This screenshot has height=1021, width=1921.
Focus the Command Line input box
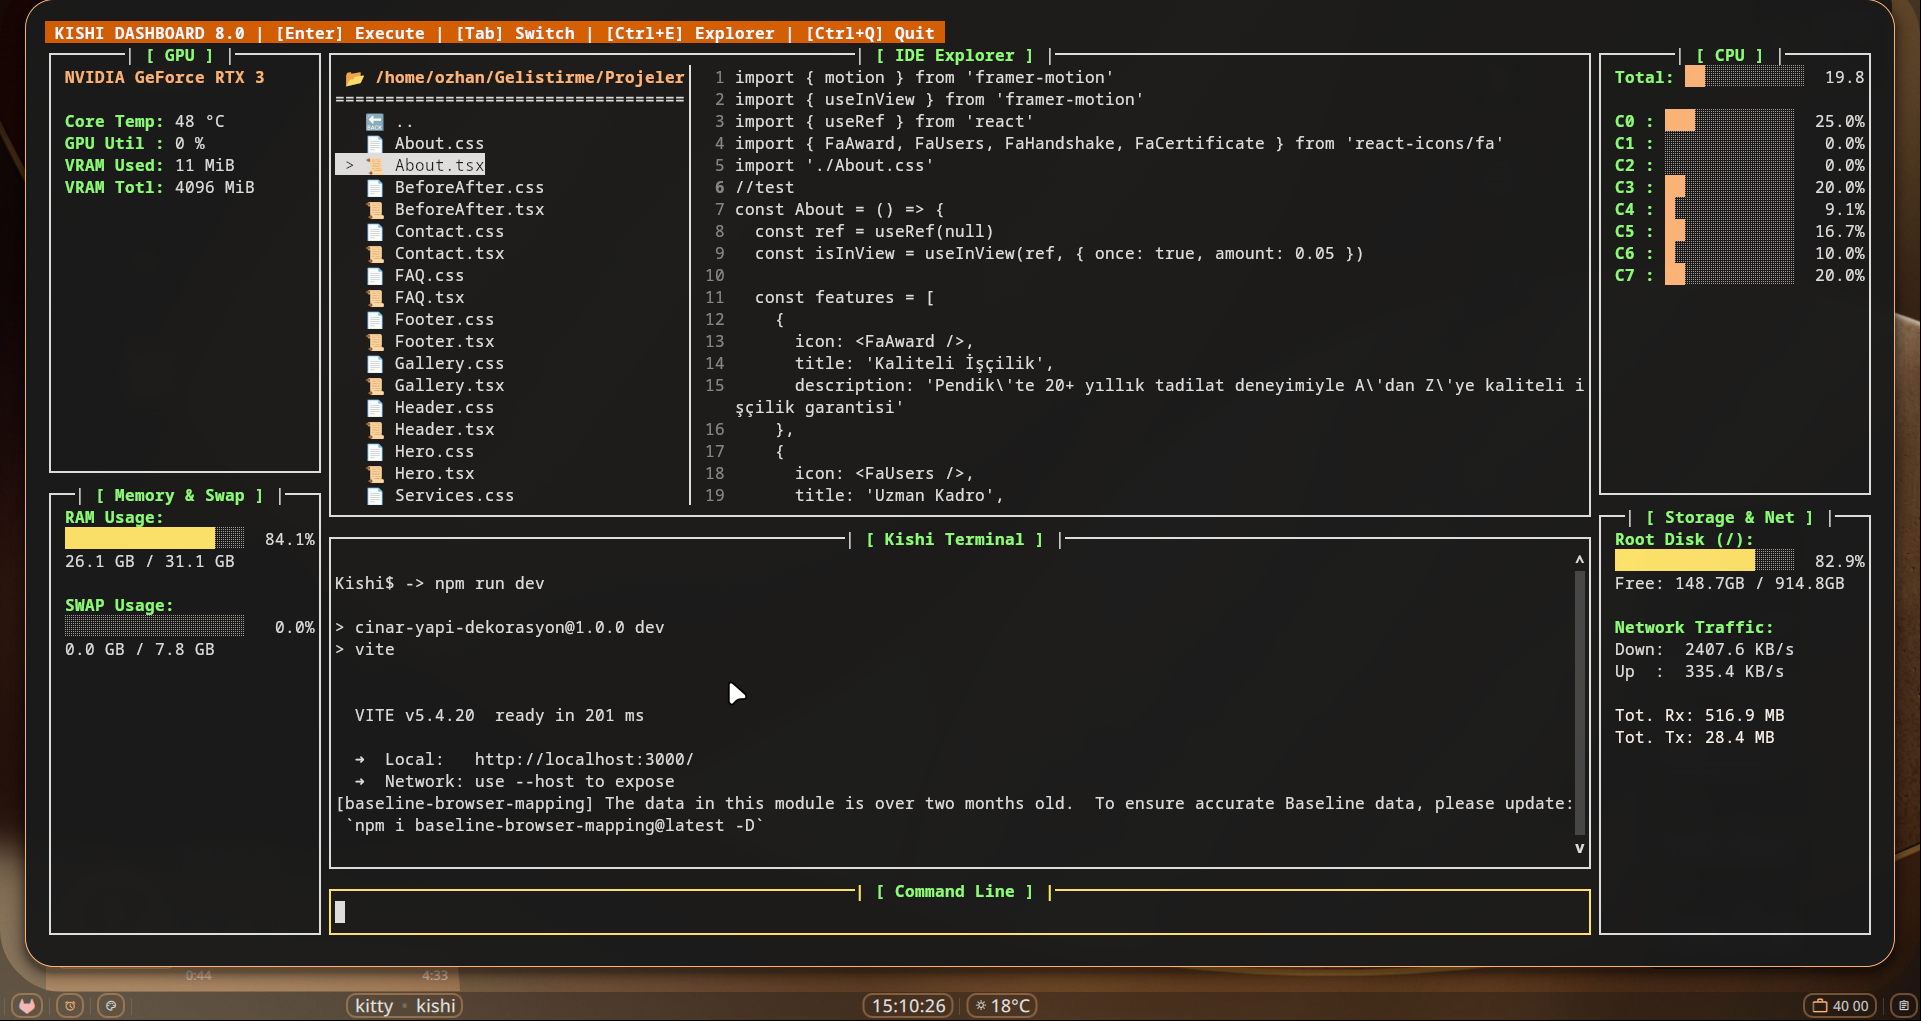(x=960, y=912)
